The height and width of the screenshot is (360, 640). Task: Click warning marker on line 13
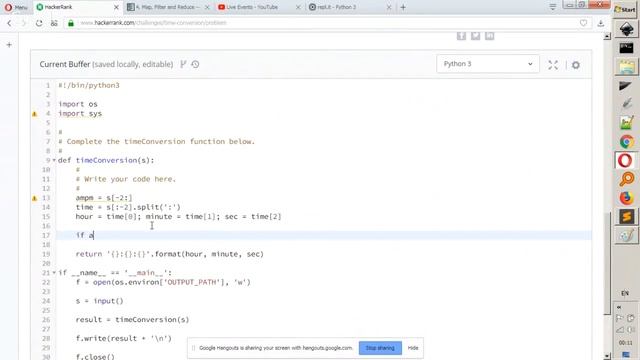coord(35,198)
